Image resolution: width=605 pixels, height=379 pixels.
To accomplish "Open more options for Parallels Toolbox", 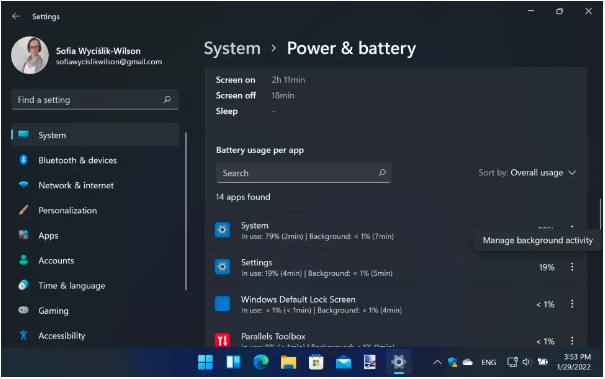I will (572, 341).
